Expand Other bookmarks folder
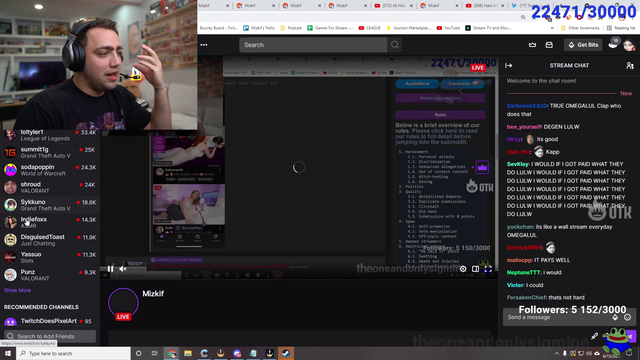Image resolution: width=640 pixels, height=360 pixels. (580, 28)
